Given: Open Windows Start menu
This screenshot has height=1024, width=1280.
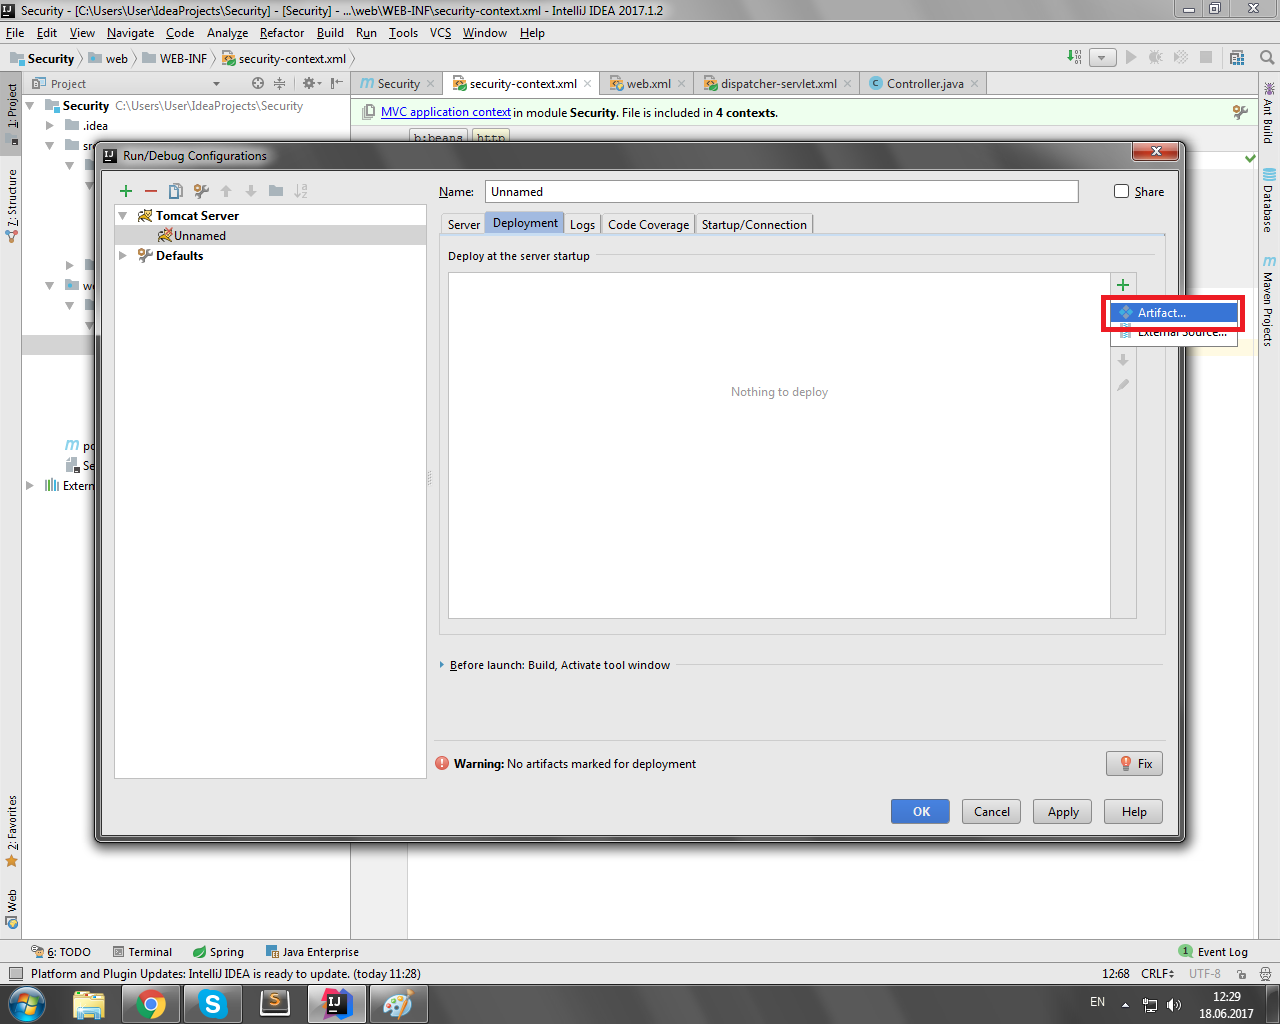Looking at the screenshot, I should (x=26, y=1003).
